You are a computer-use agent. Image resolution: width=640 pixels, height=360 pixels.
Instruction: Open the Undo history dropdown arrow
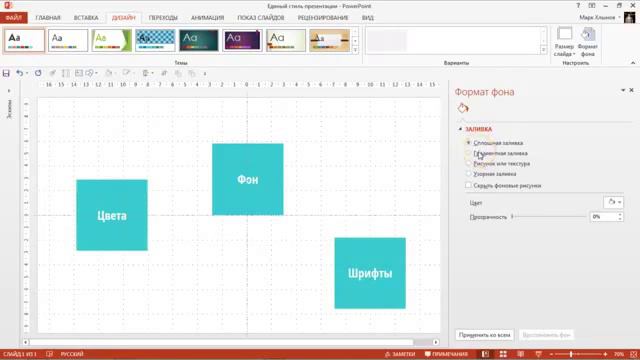(27, 73)
